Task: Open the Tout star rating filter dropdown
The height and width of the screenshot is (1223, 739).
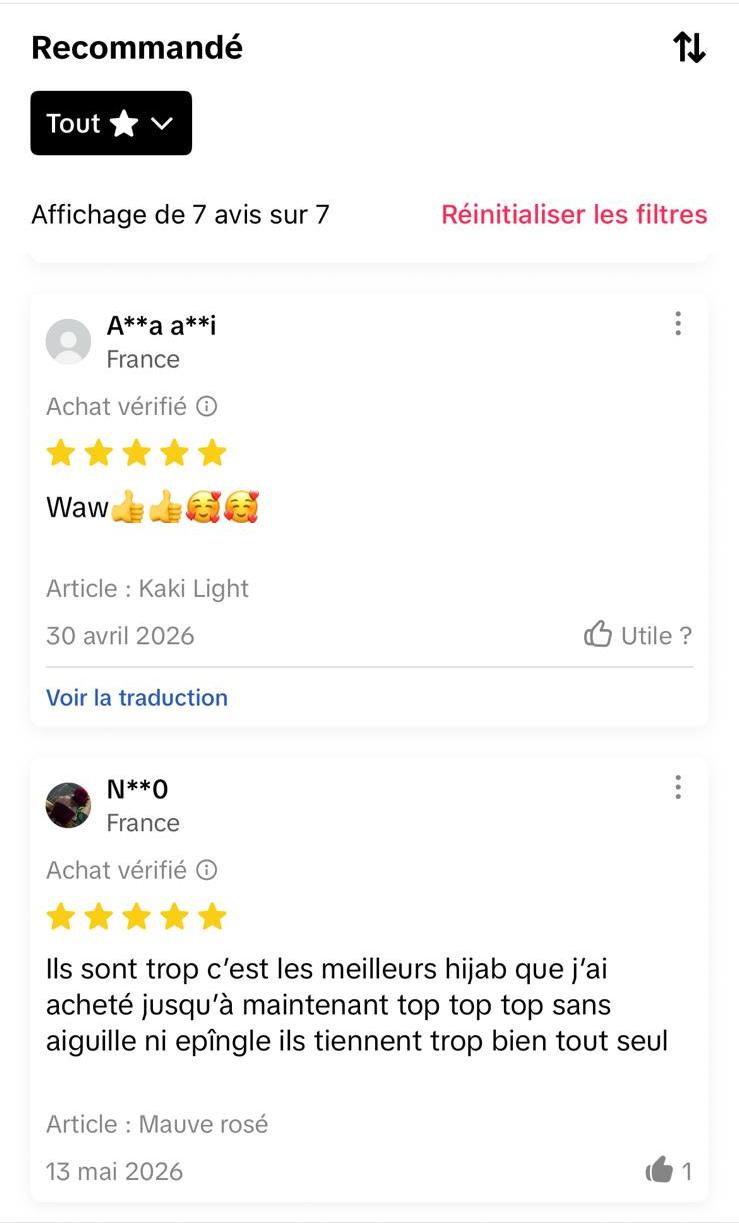Action: tap(111, 123)
